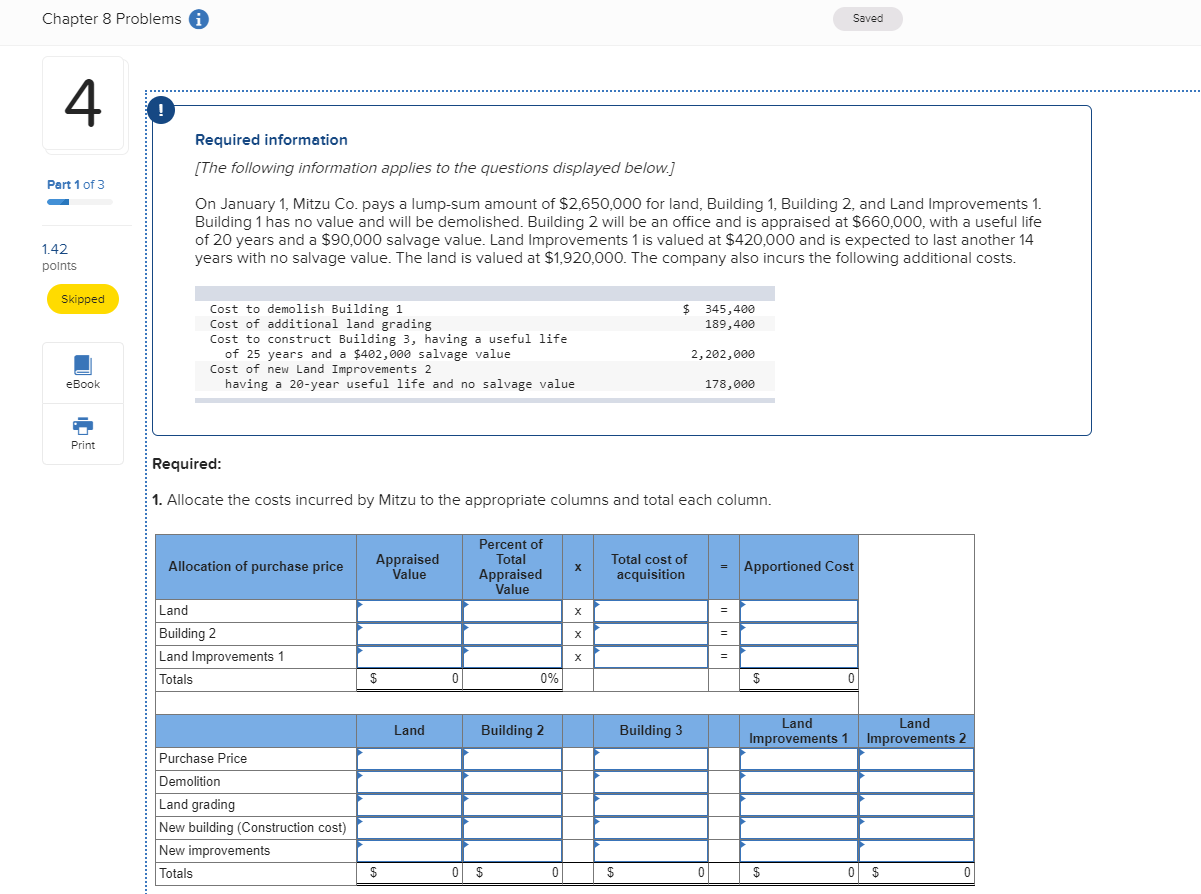Click the Land grading cell under Land Improvements 1
The image size is (1201, 894).
[798, 804]
